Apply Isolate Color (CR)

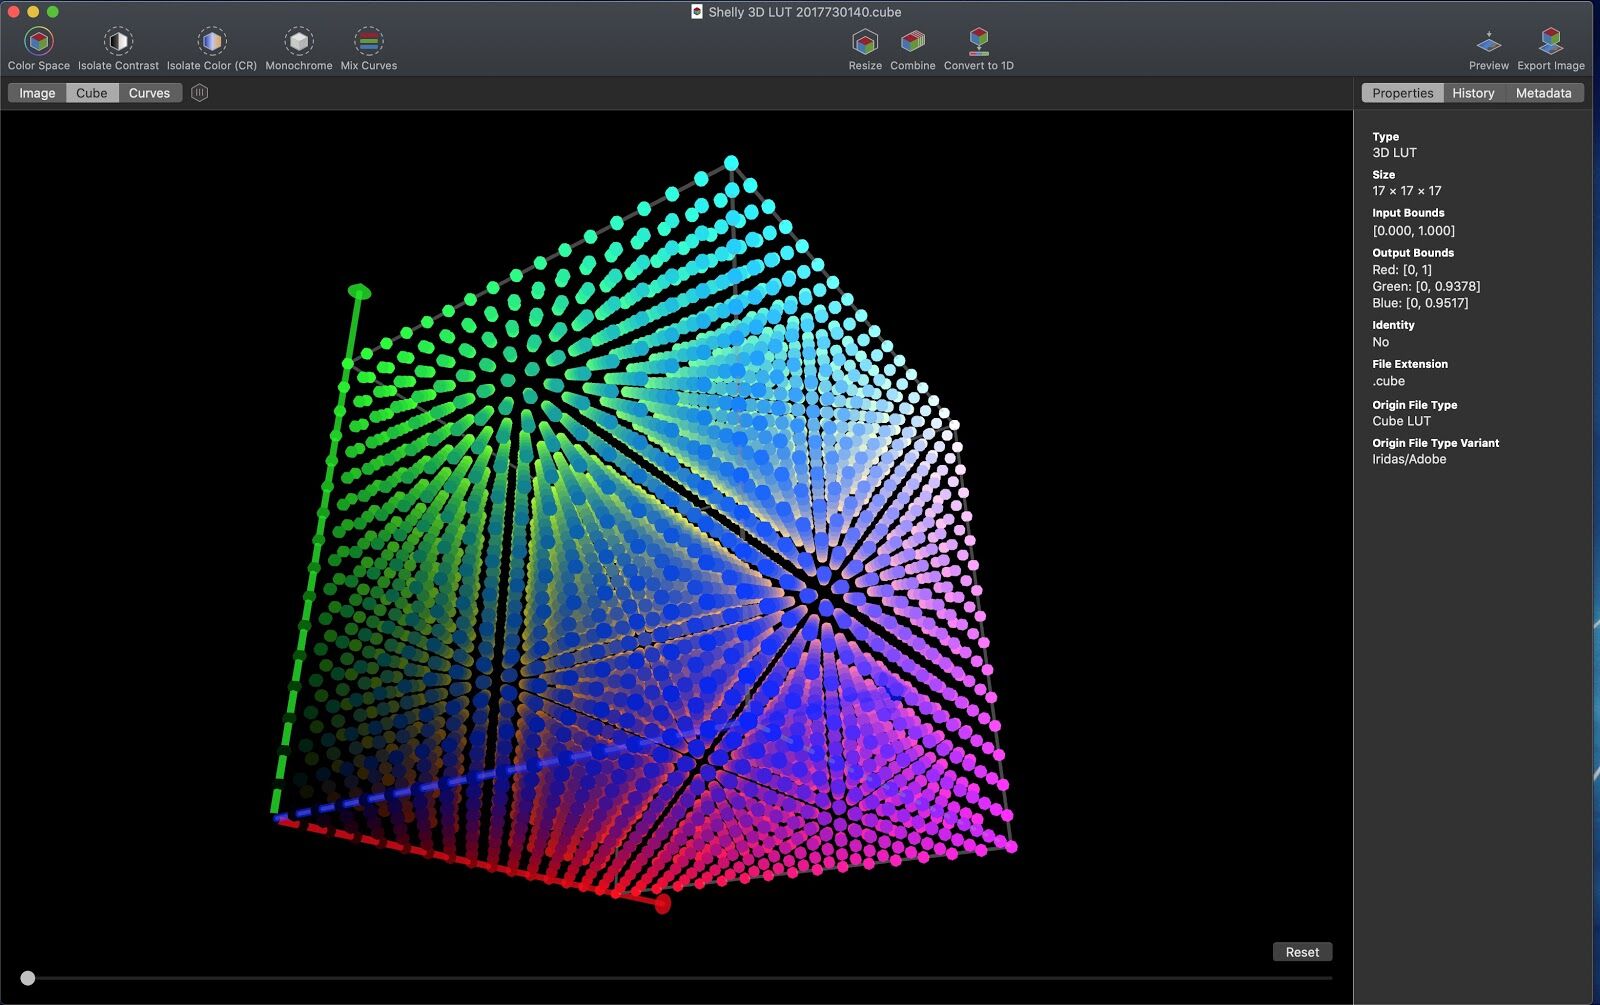210,45
